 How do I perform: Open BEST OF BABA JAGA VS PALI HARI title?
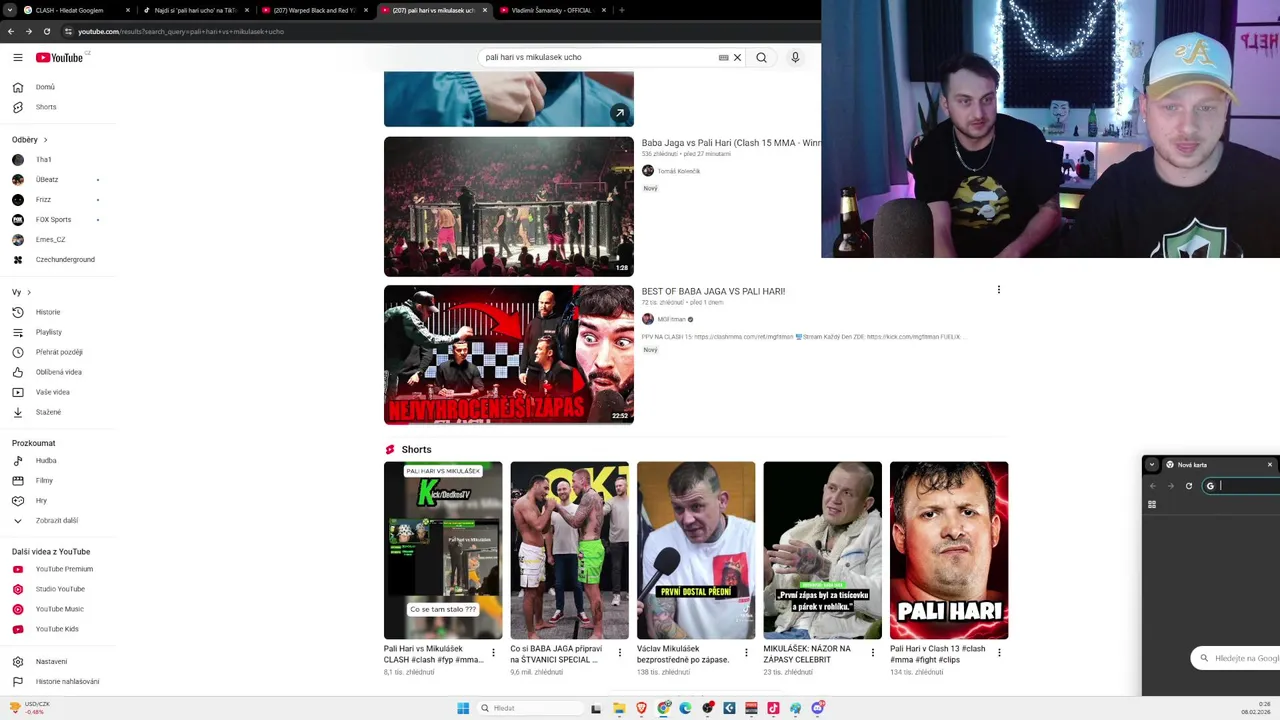(x=713, y=291)
